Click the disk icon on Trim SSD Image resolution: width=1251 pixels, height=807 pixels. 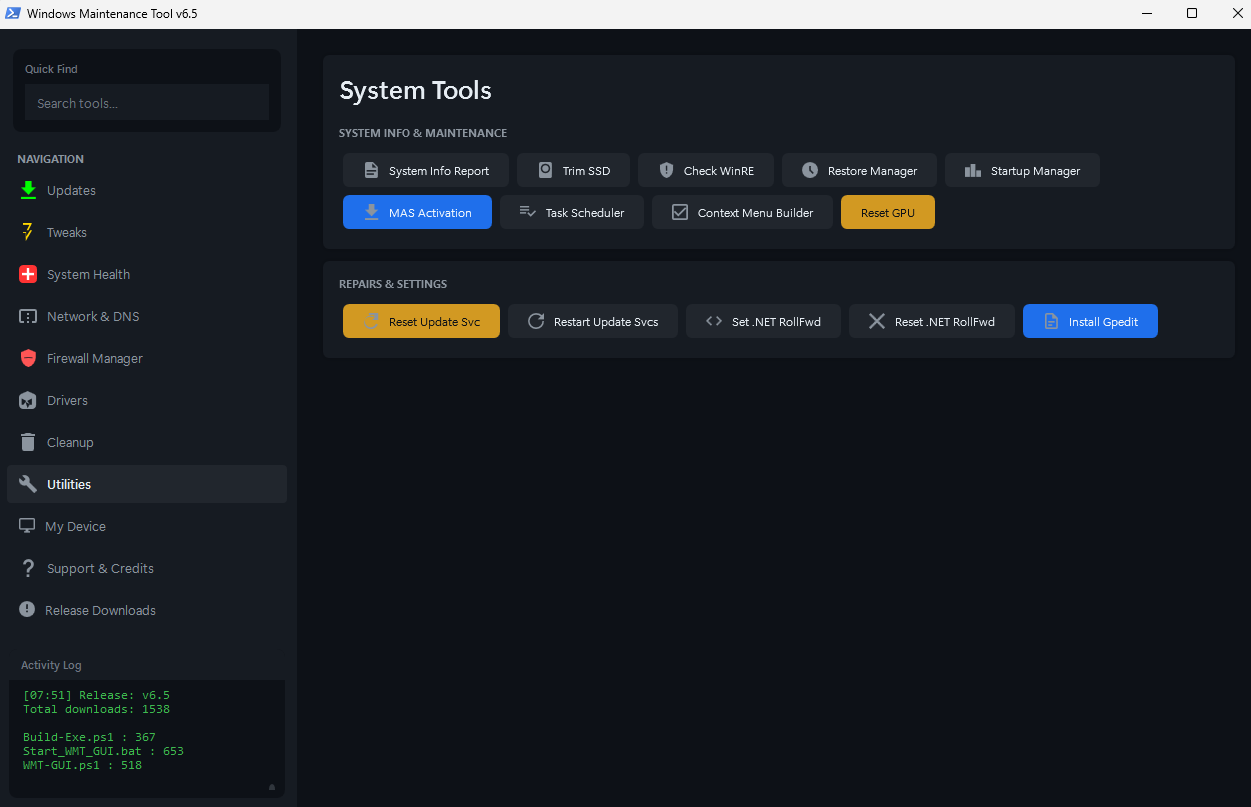tap(545, 170)
